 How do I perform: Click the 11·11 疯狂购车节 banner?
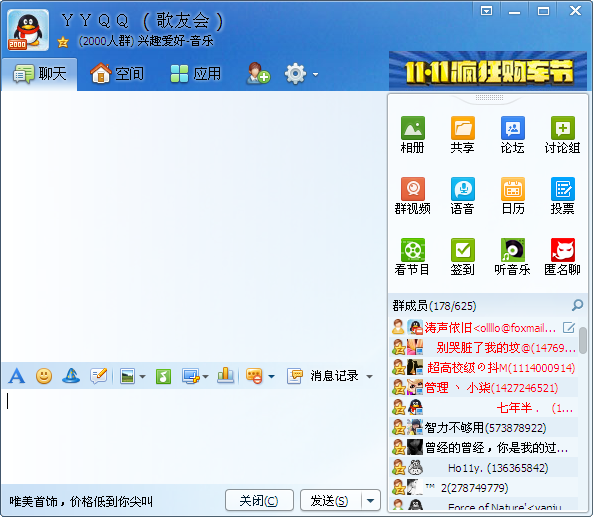coord(488,71)
